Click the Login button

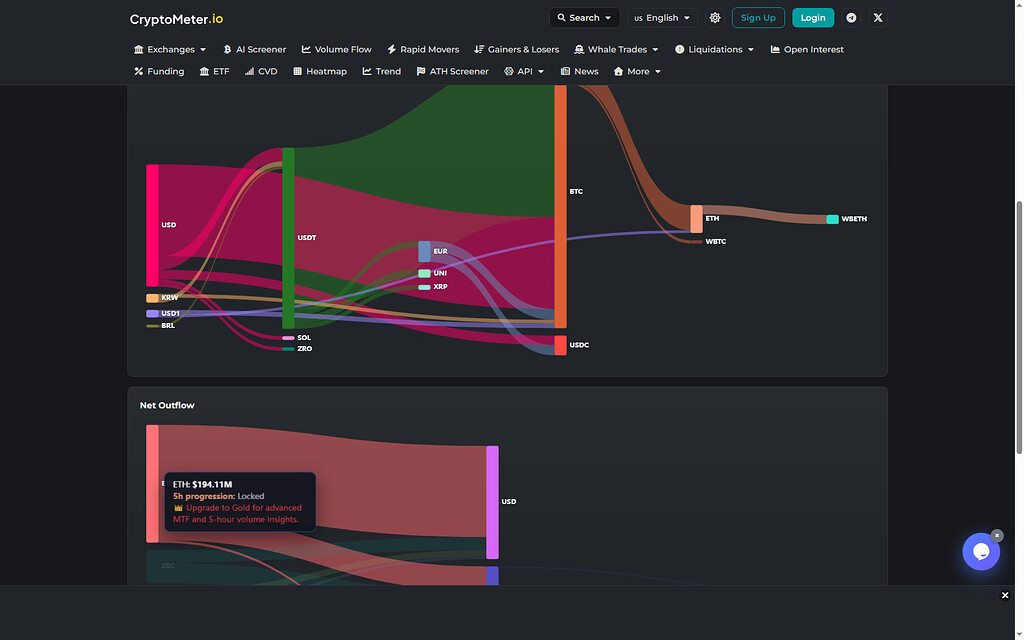813,18
